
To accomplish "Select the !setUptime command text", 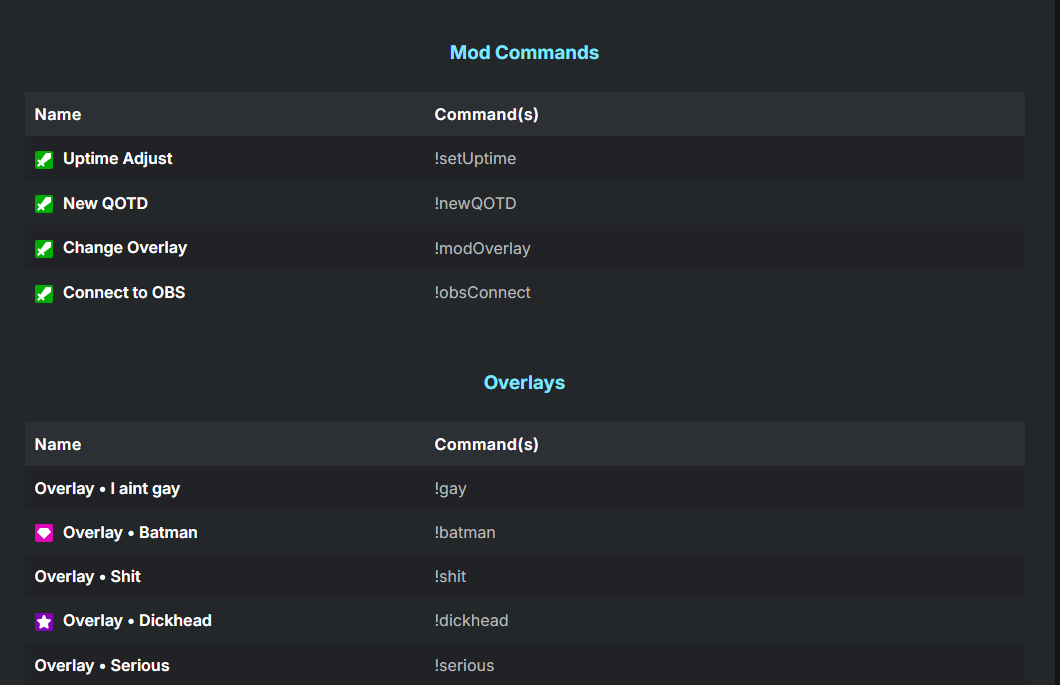I will pos(475,159).
